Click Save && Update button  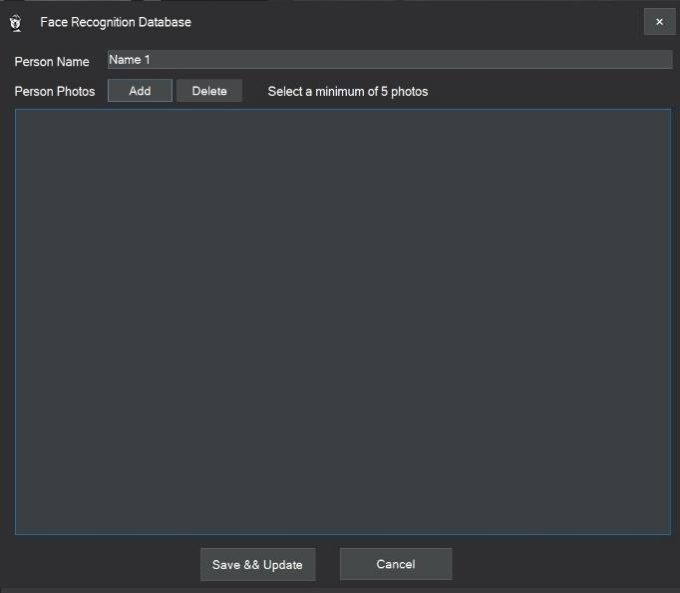pyautogui.click(x=258, y=564)
